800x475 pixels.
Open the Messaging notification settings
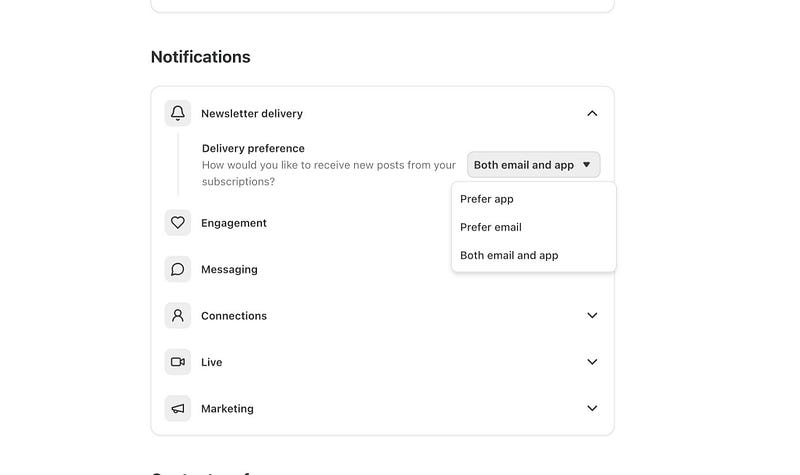point(229,269)
